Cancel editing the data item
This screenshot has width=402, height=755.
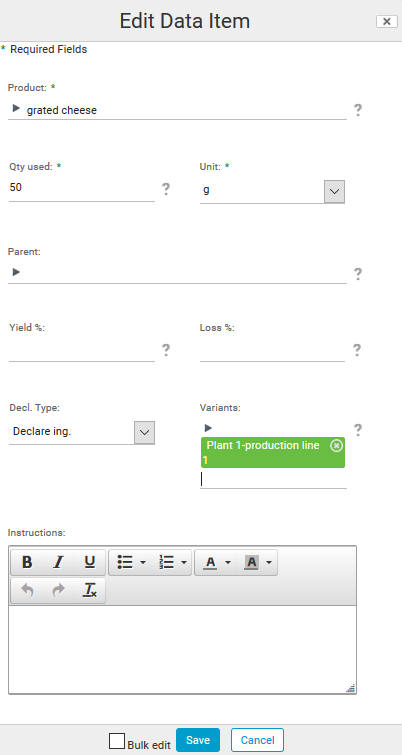(257, 740)
